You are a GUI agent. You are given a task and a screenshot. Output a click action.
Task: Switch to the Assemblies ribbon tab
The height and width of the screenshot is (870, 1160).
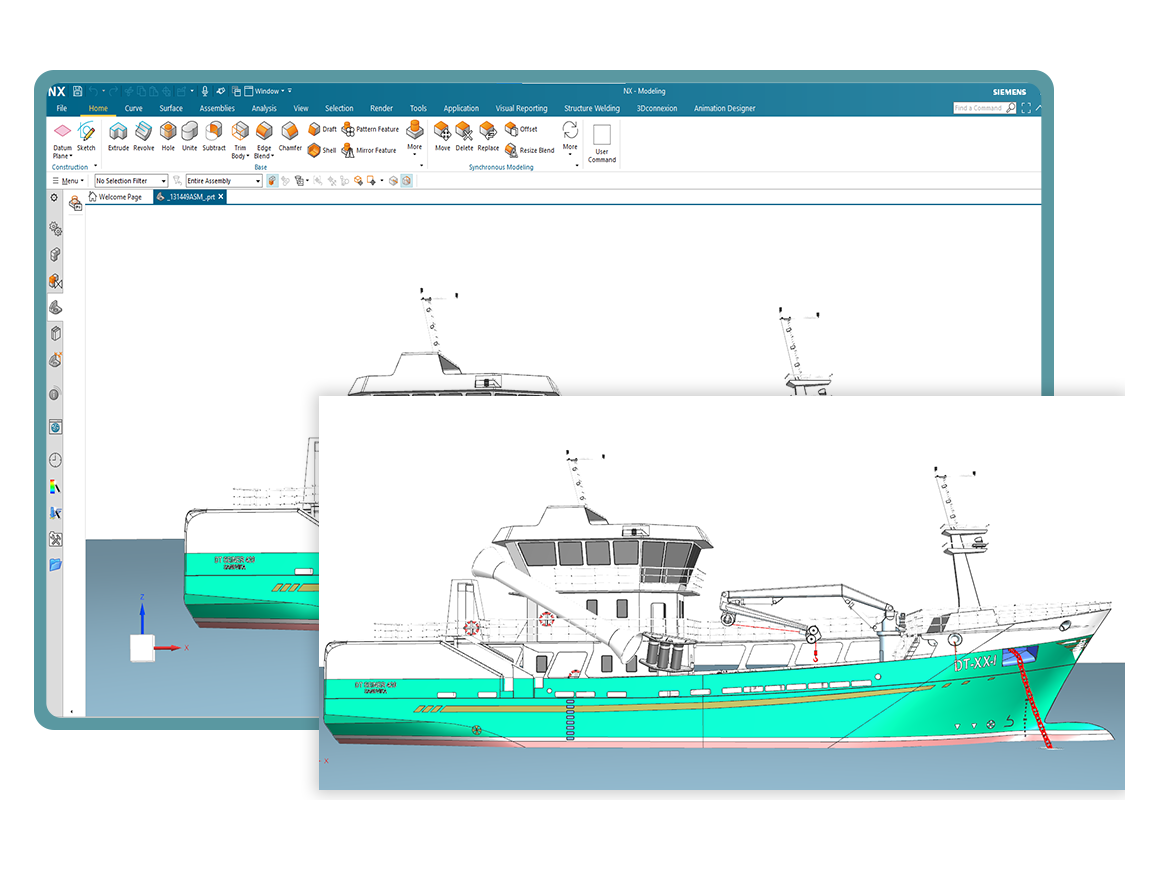[218, 108]
